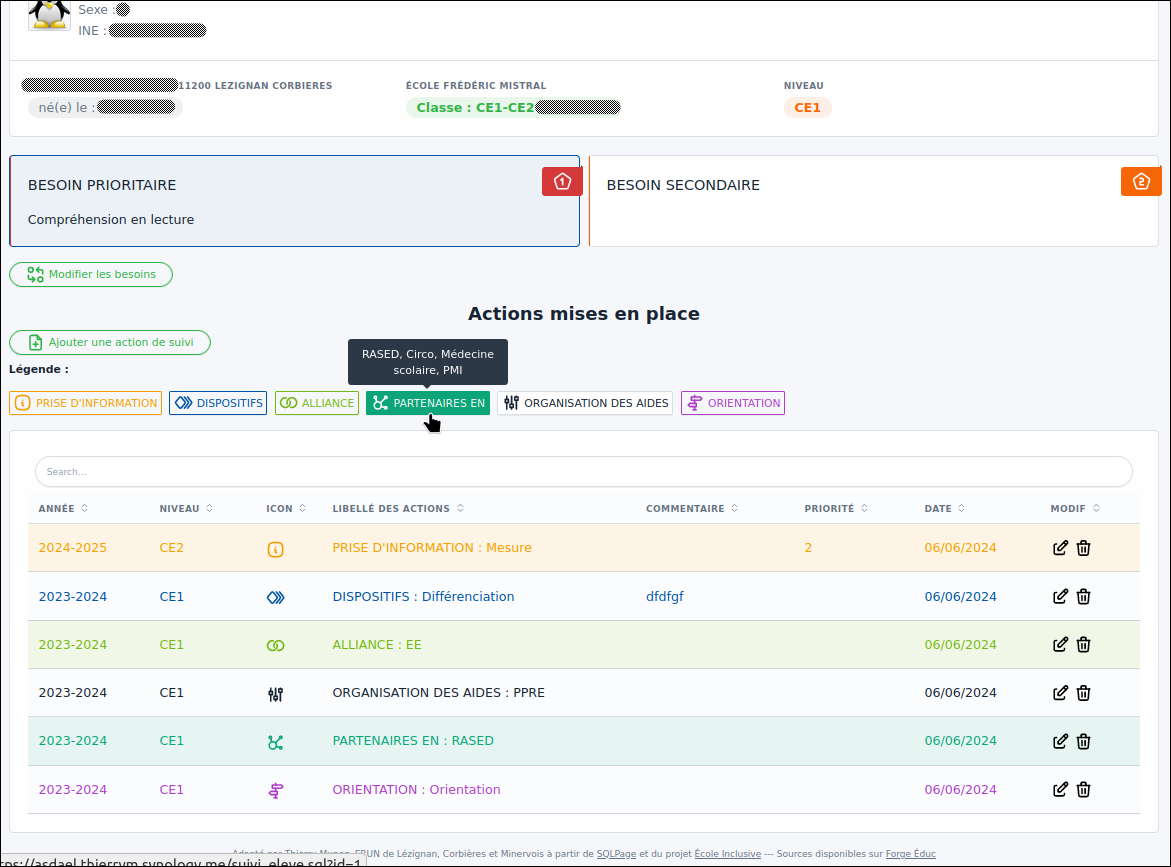The height and width of the screenshot is (867, 1171).
Task: Click the linked-rings icon in the ALLIANCE : EE row
Action: pos(276,646)
